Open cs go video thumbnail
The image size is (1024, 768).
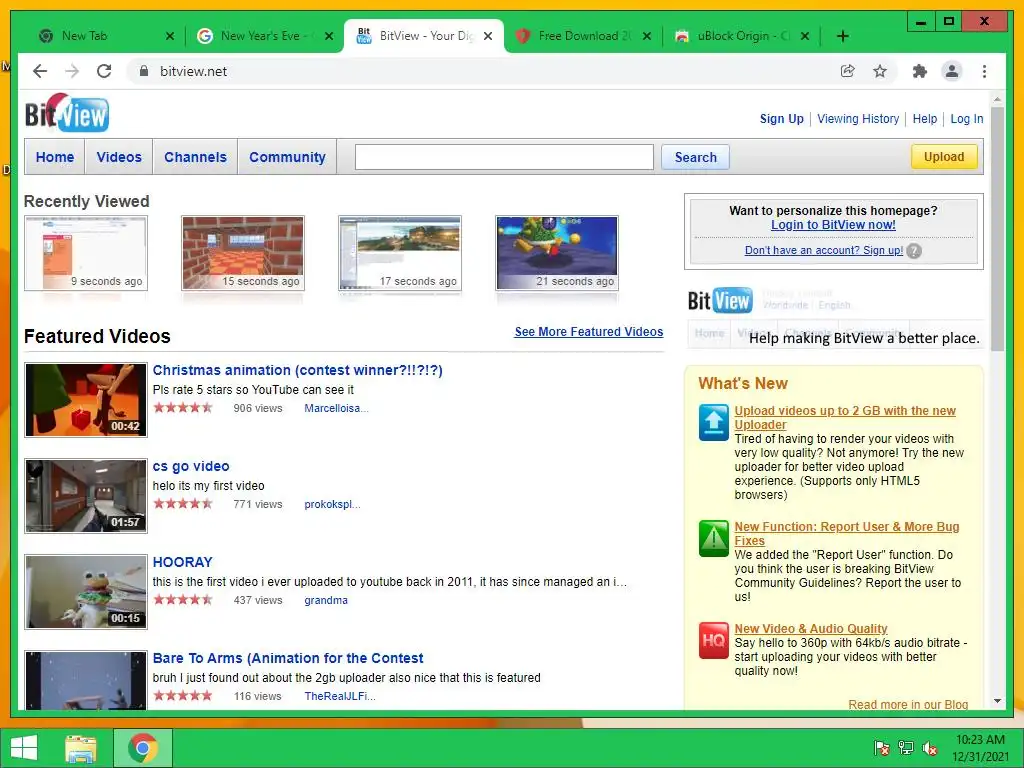point(86,496)
